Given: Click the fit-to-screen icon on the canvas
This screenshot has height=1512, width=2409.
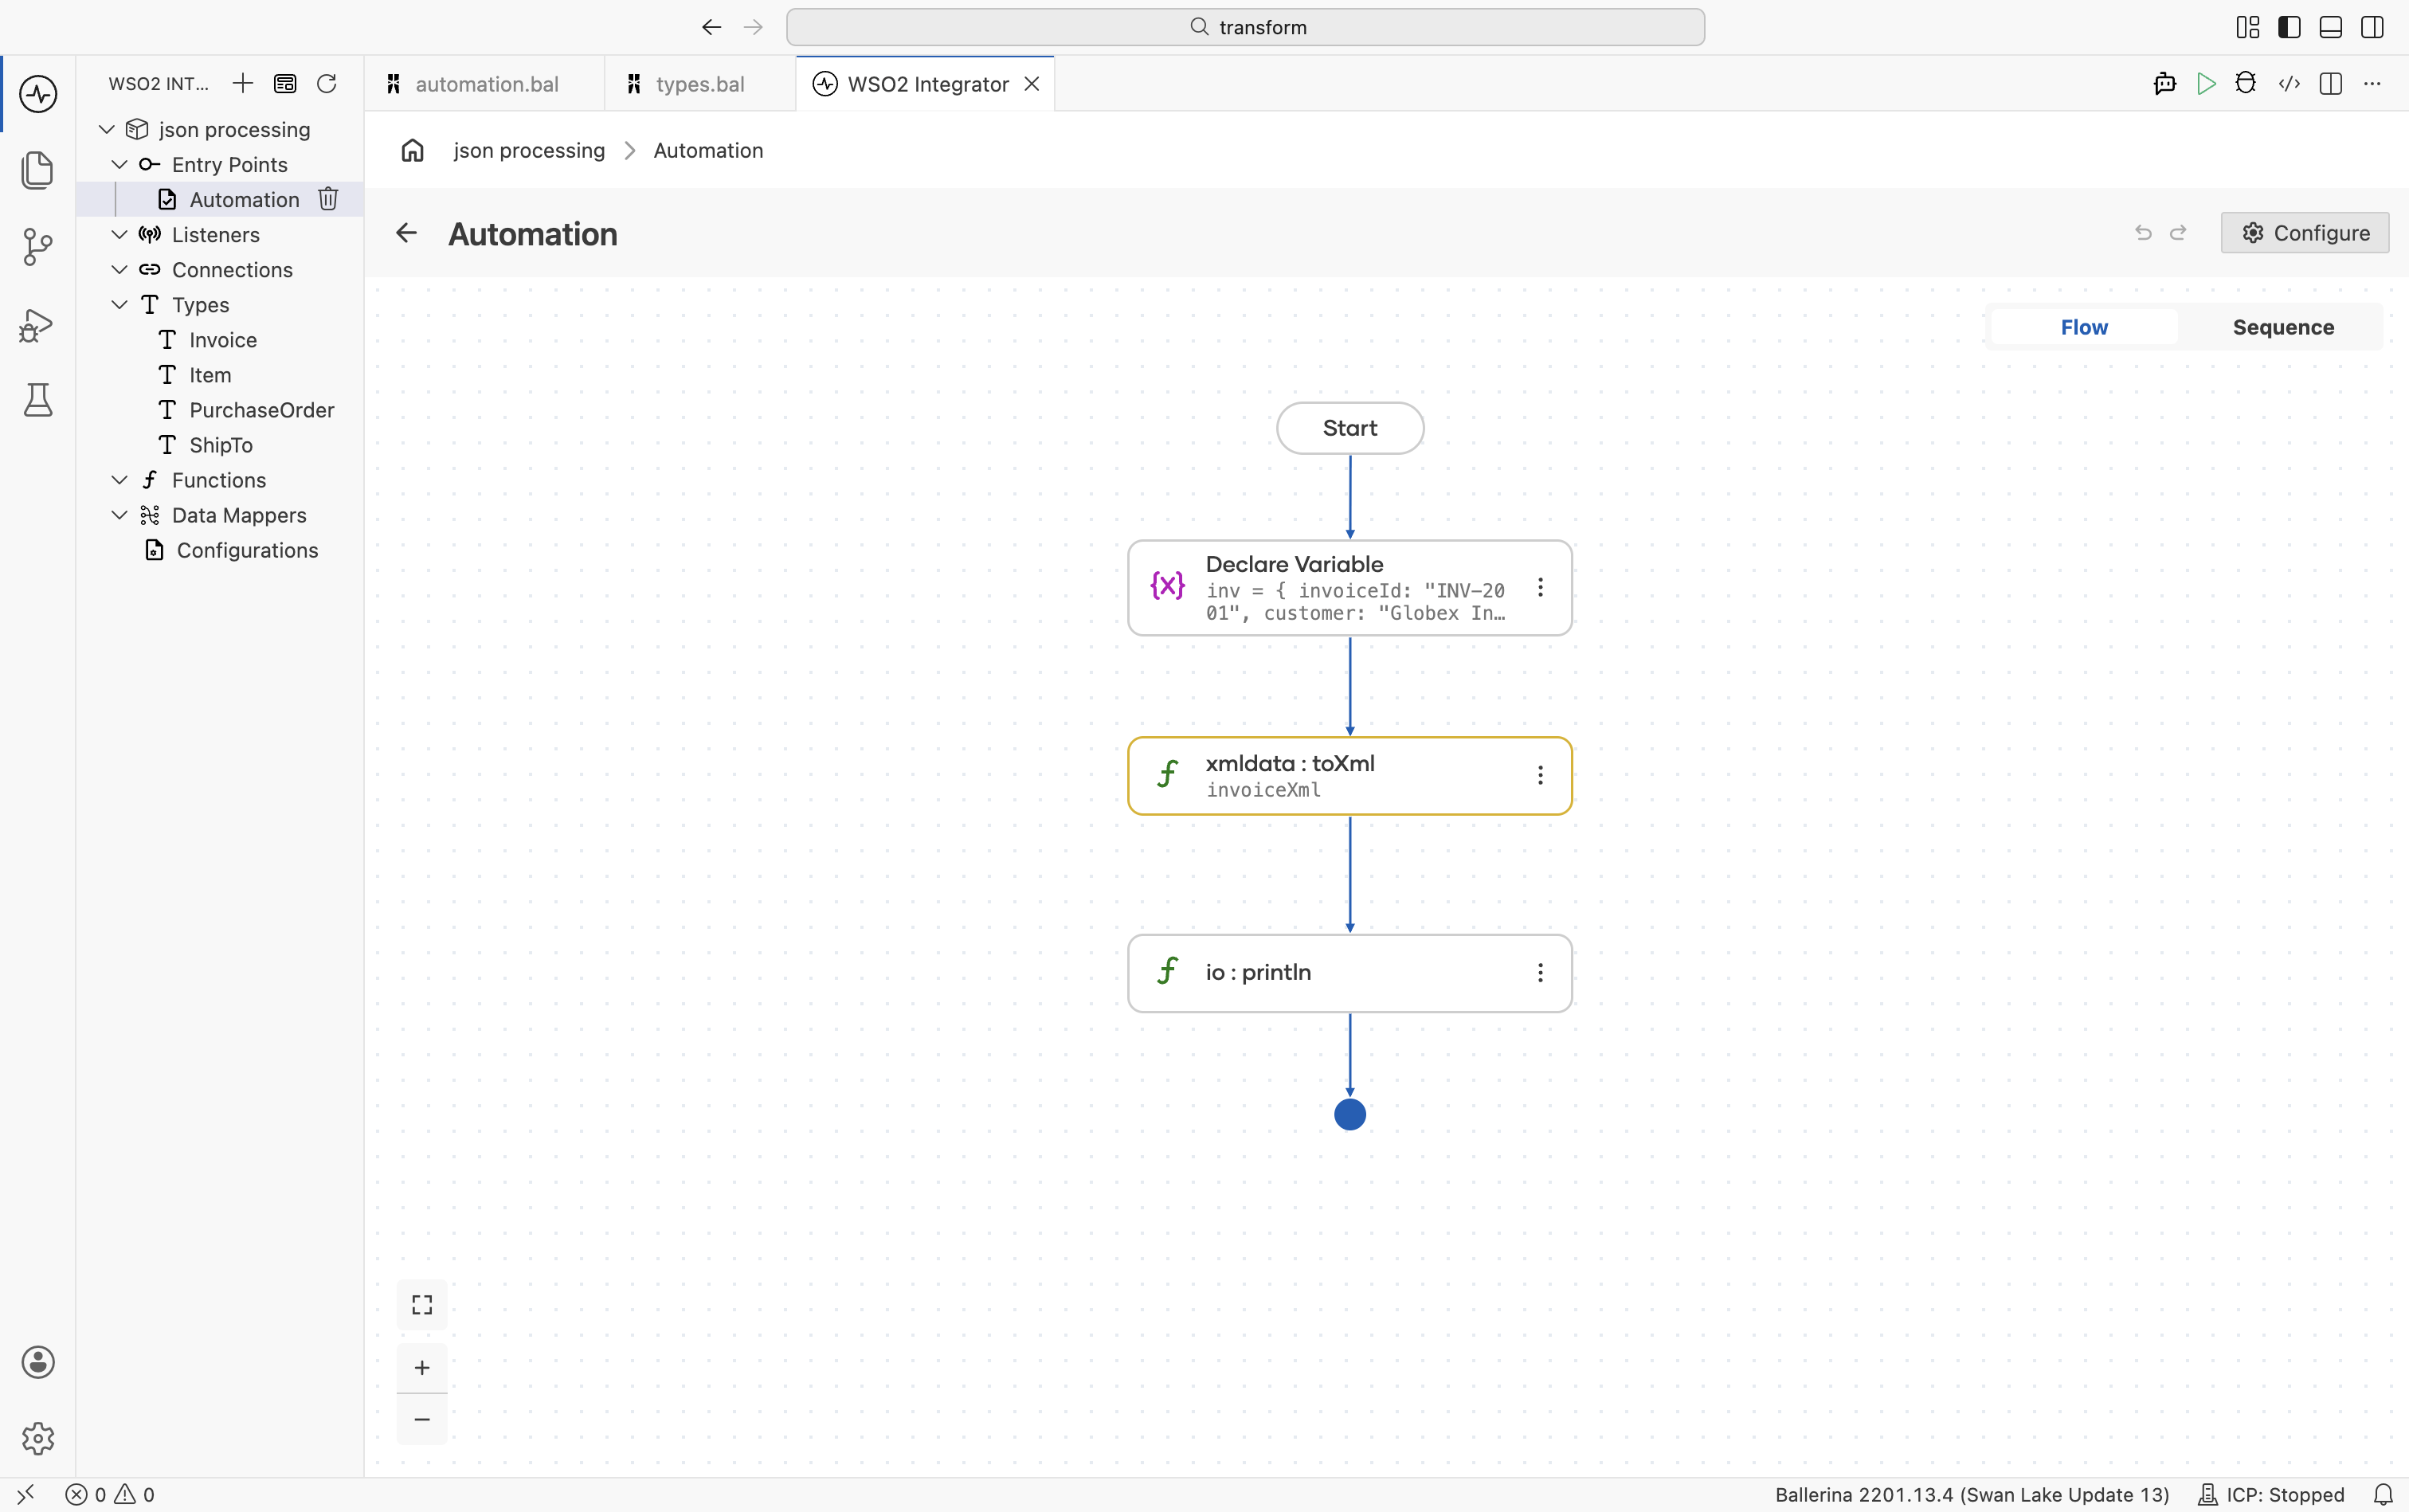Looking at the screenshot, I should tap(422, 1304).
